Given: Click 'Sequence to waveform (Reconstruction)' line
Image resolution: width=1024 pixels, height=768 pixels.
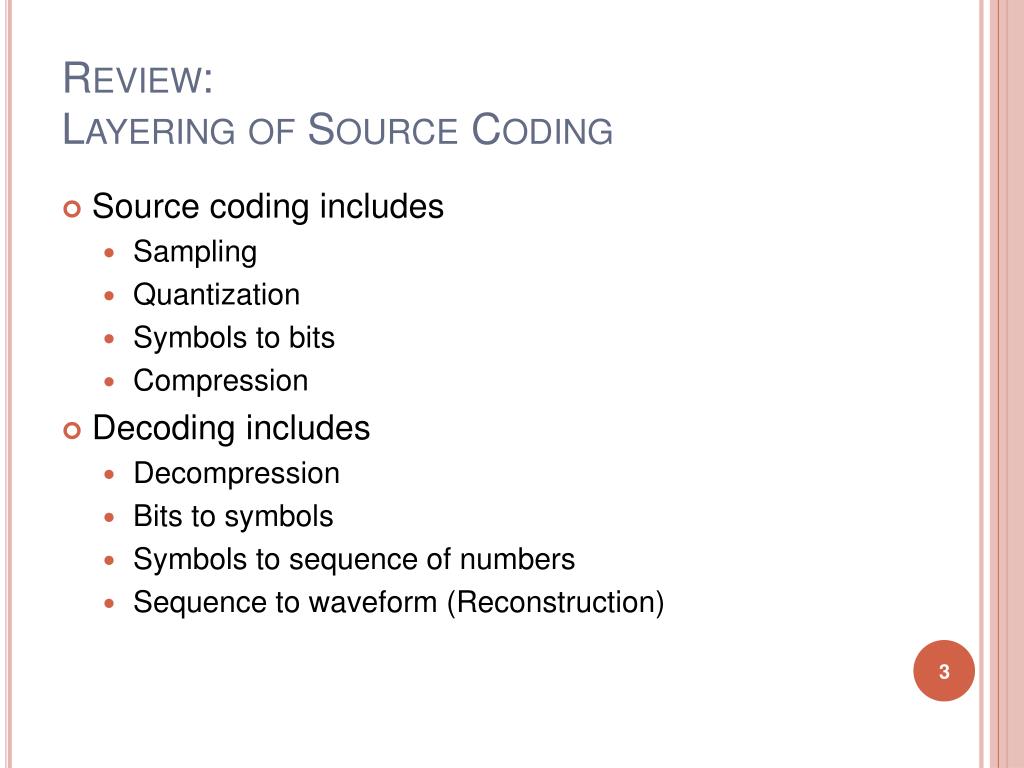Looking at the screenshot, I should 398,603.
